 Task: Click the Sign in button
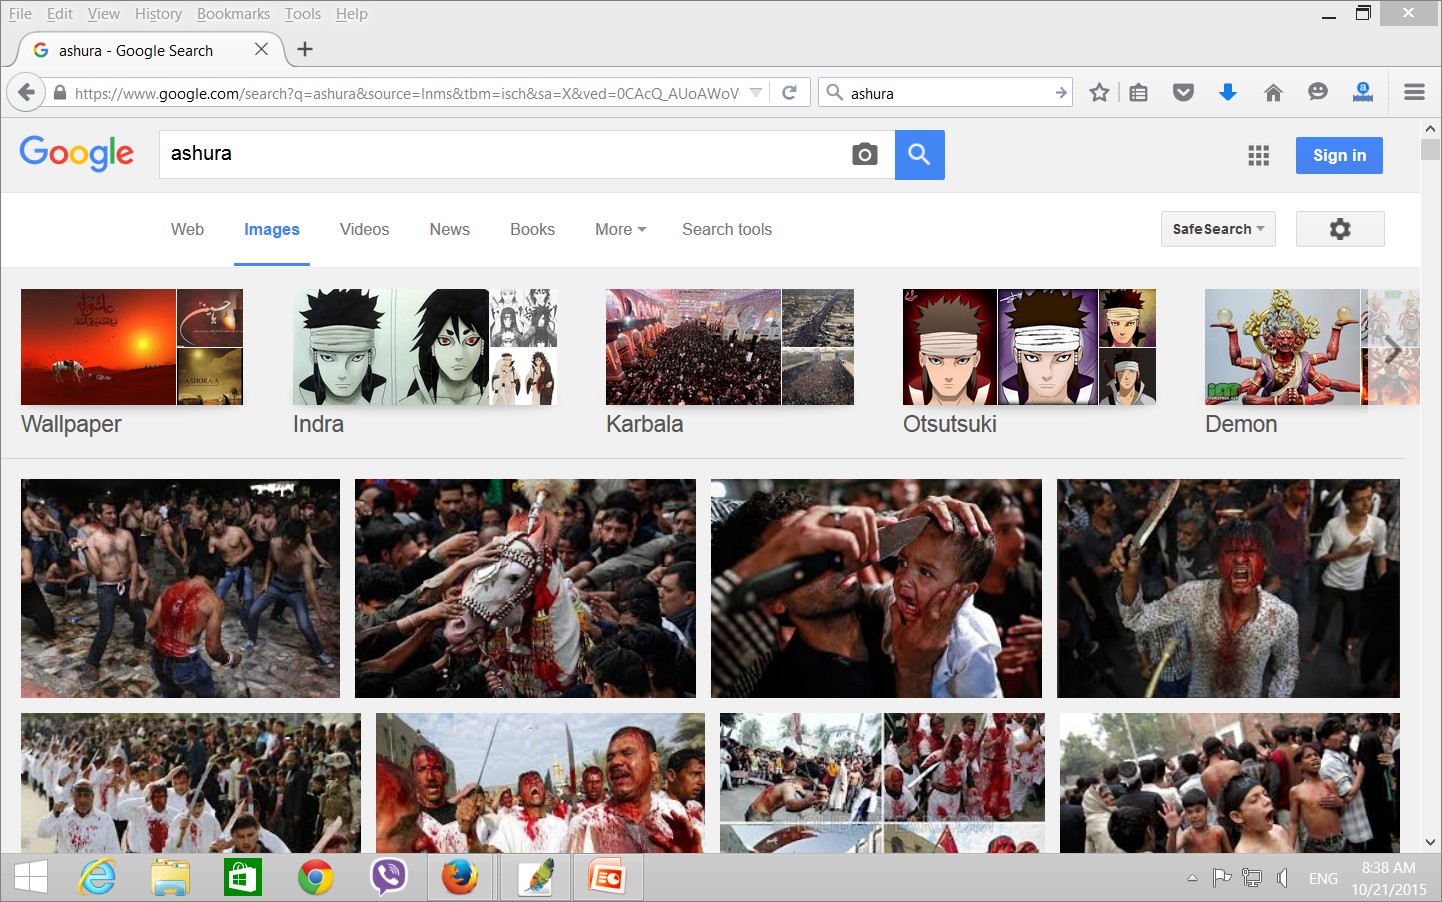(1339, 155)
